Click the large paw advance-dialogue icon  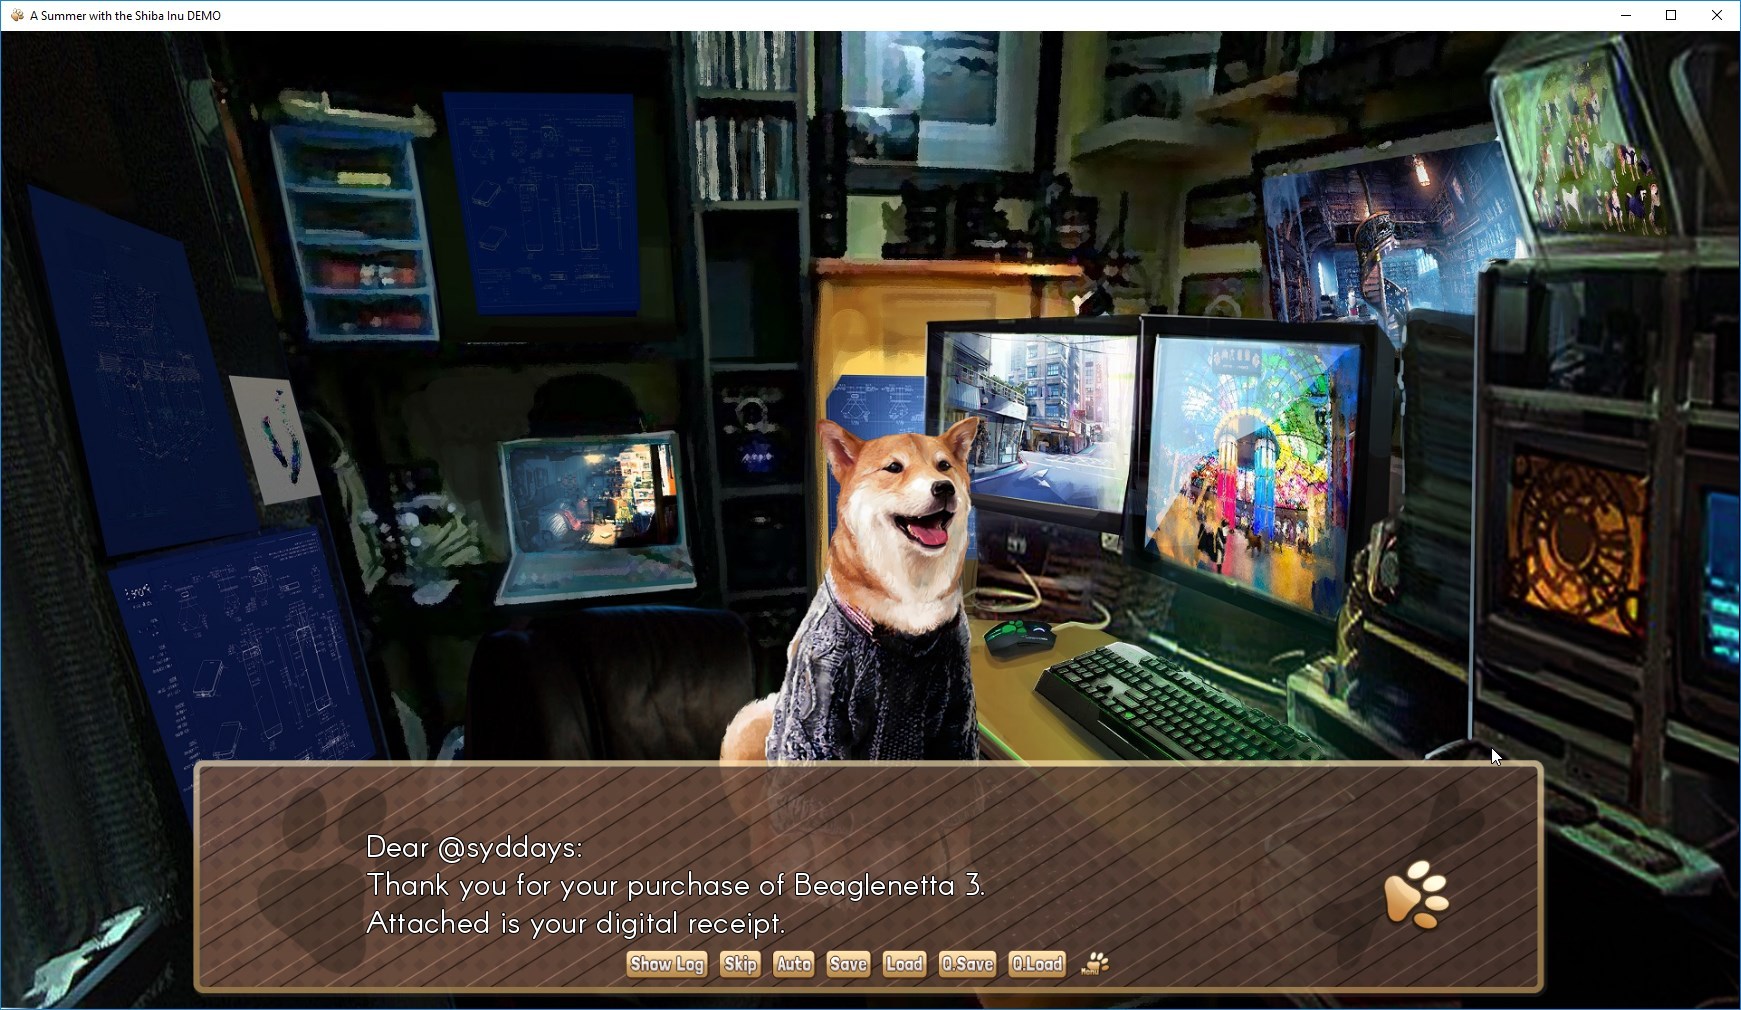[1416, 894]
